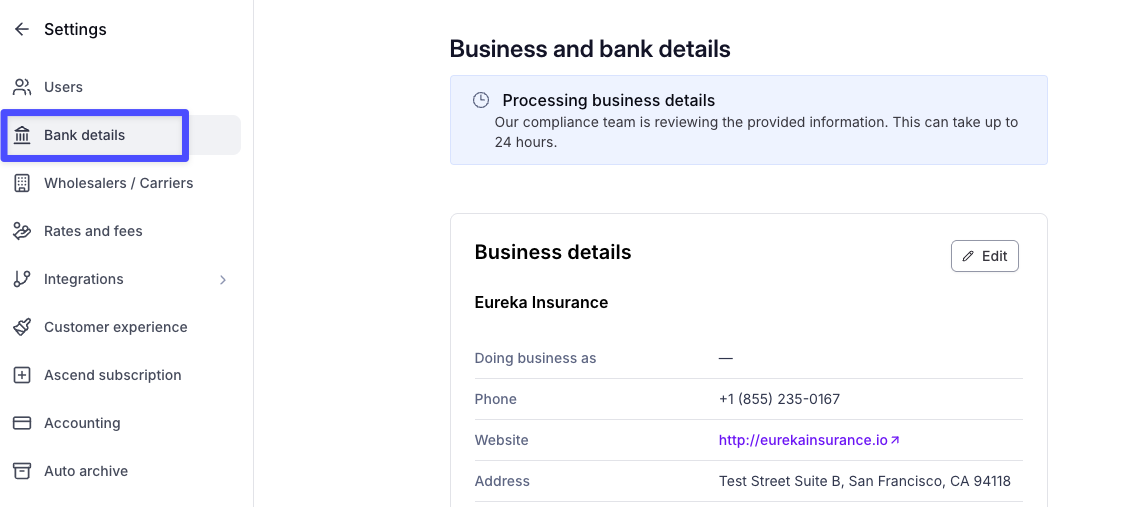Go to Rates and fees
Screen dimensions: 1138x507
coord(120,231)
